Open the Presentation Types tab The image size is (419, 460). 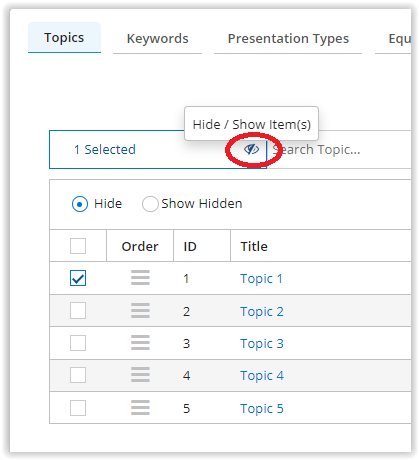[288, 39]
